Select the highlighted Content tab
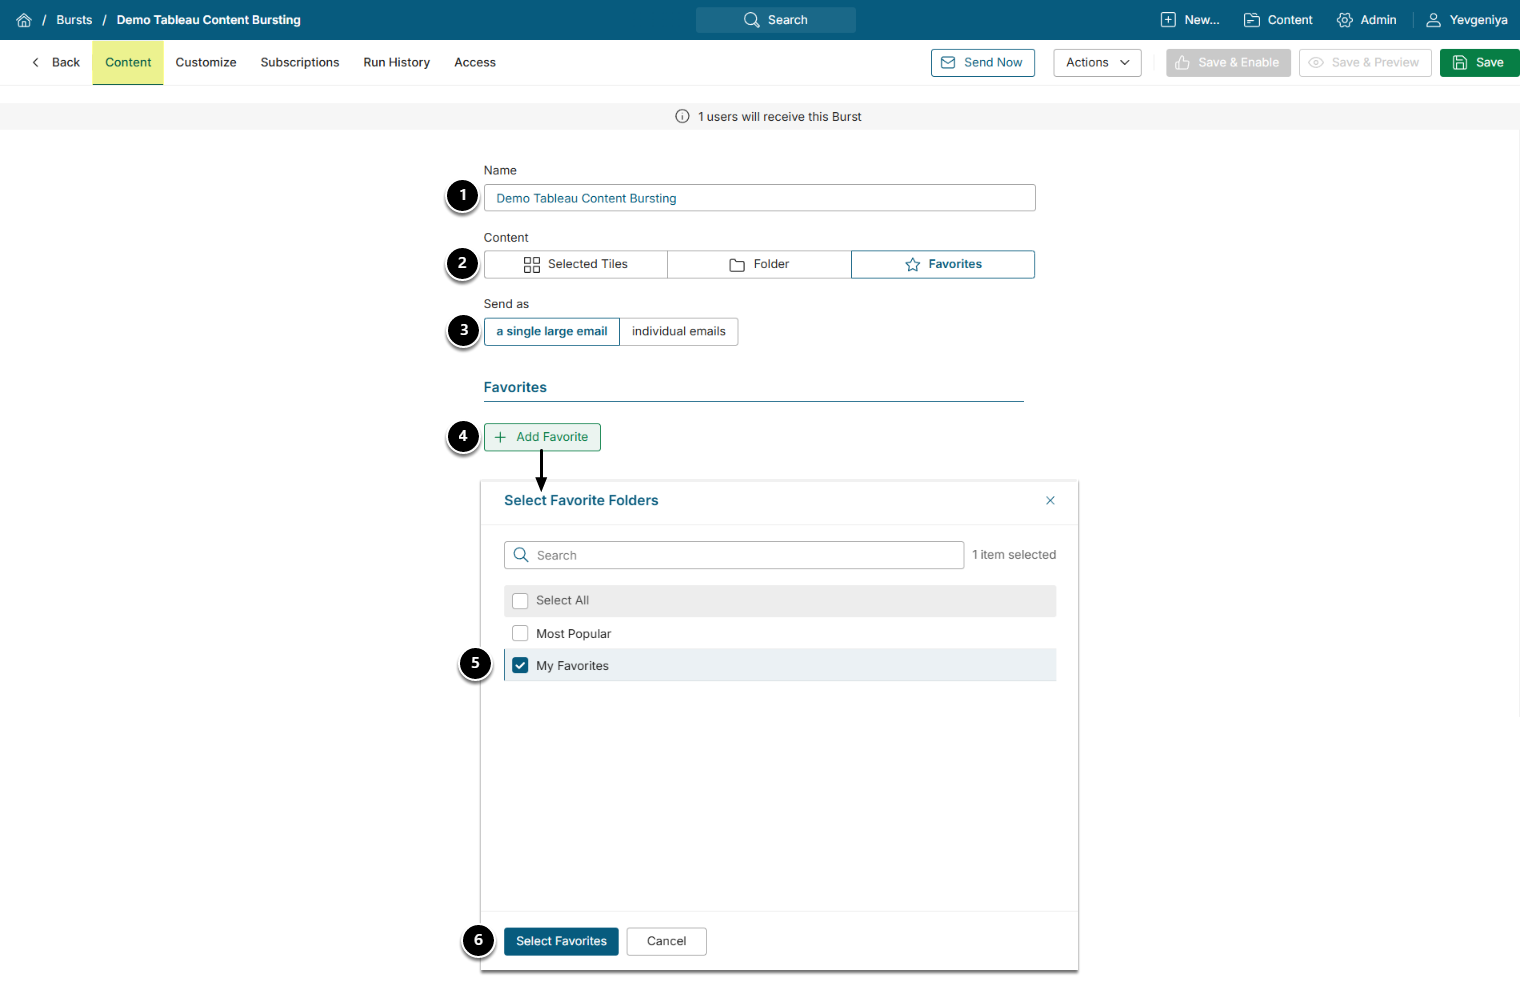The image size is (1520, 988). coord(128,62)
